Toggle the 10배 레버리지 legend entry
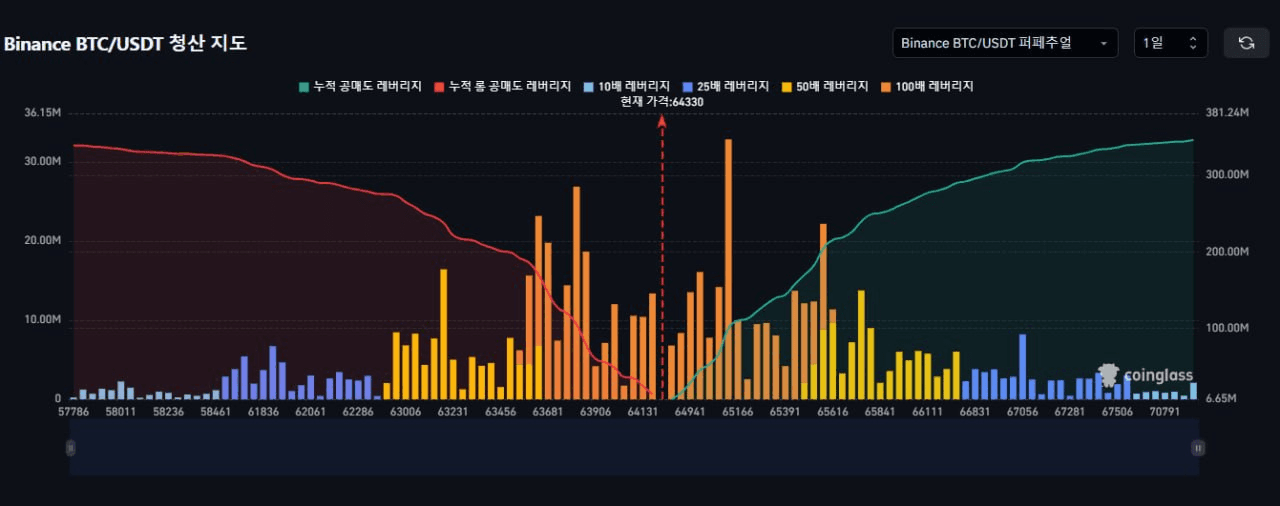 [x=627, y=87]
